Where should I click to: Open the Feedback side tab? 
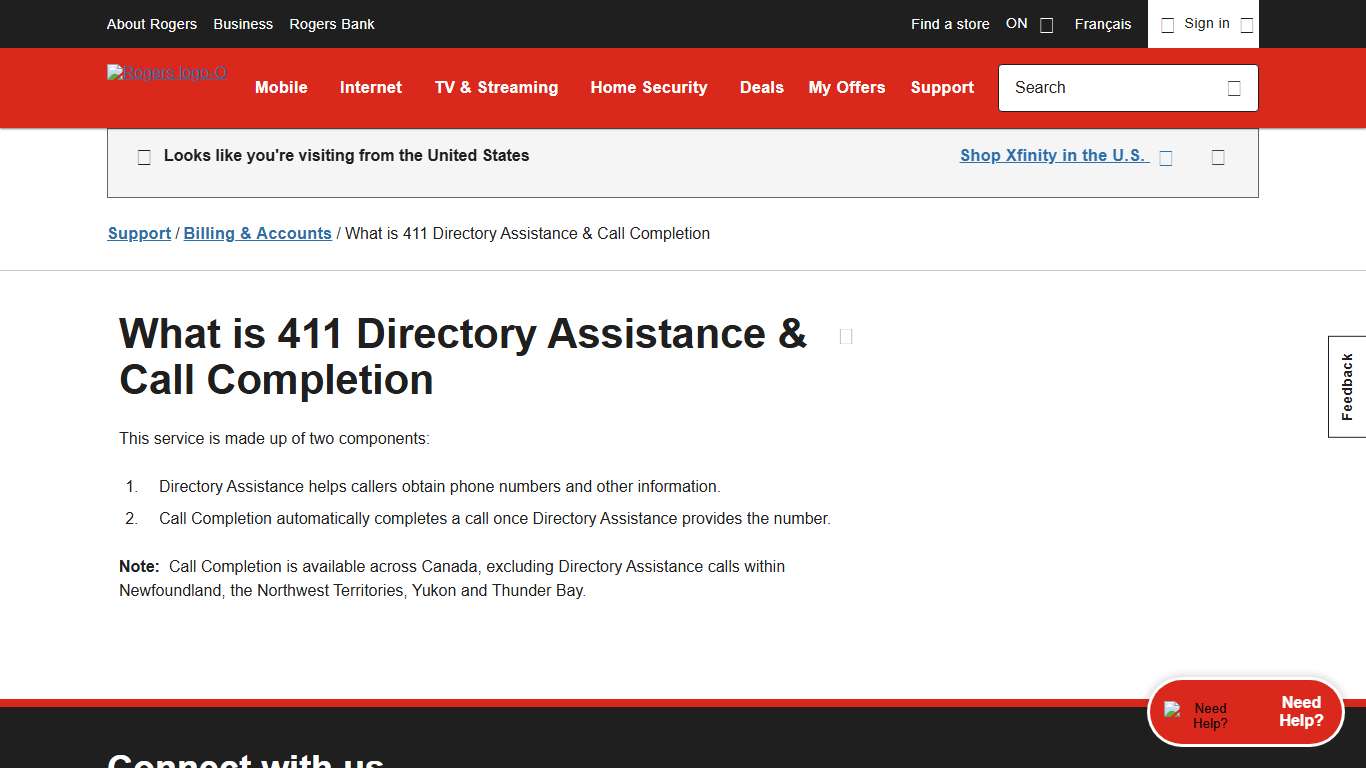pyautogui.click(x=1346, y=386)
